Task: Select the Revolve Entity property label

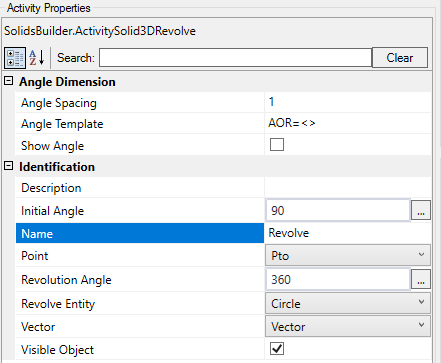Action: tap(58, 304)
